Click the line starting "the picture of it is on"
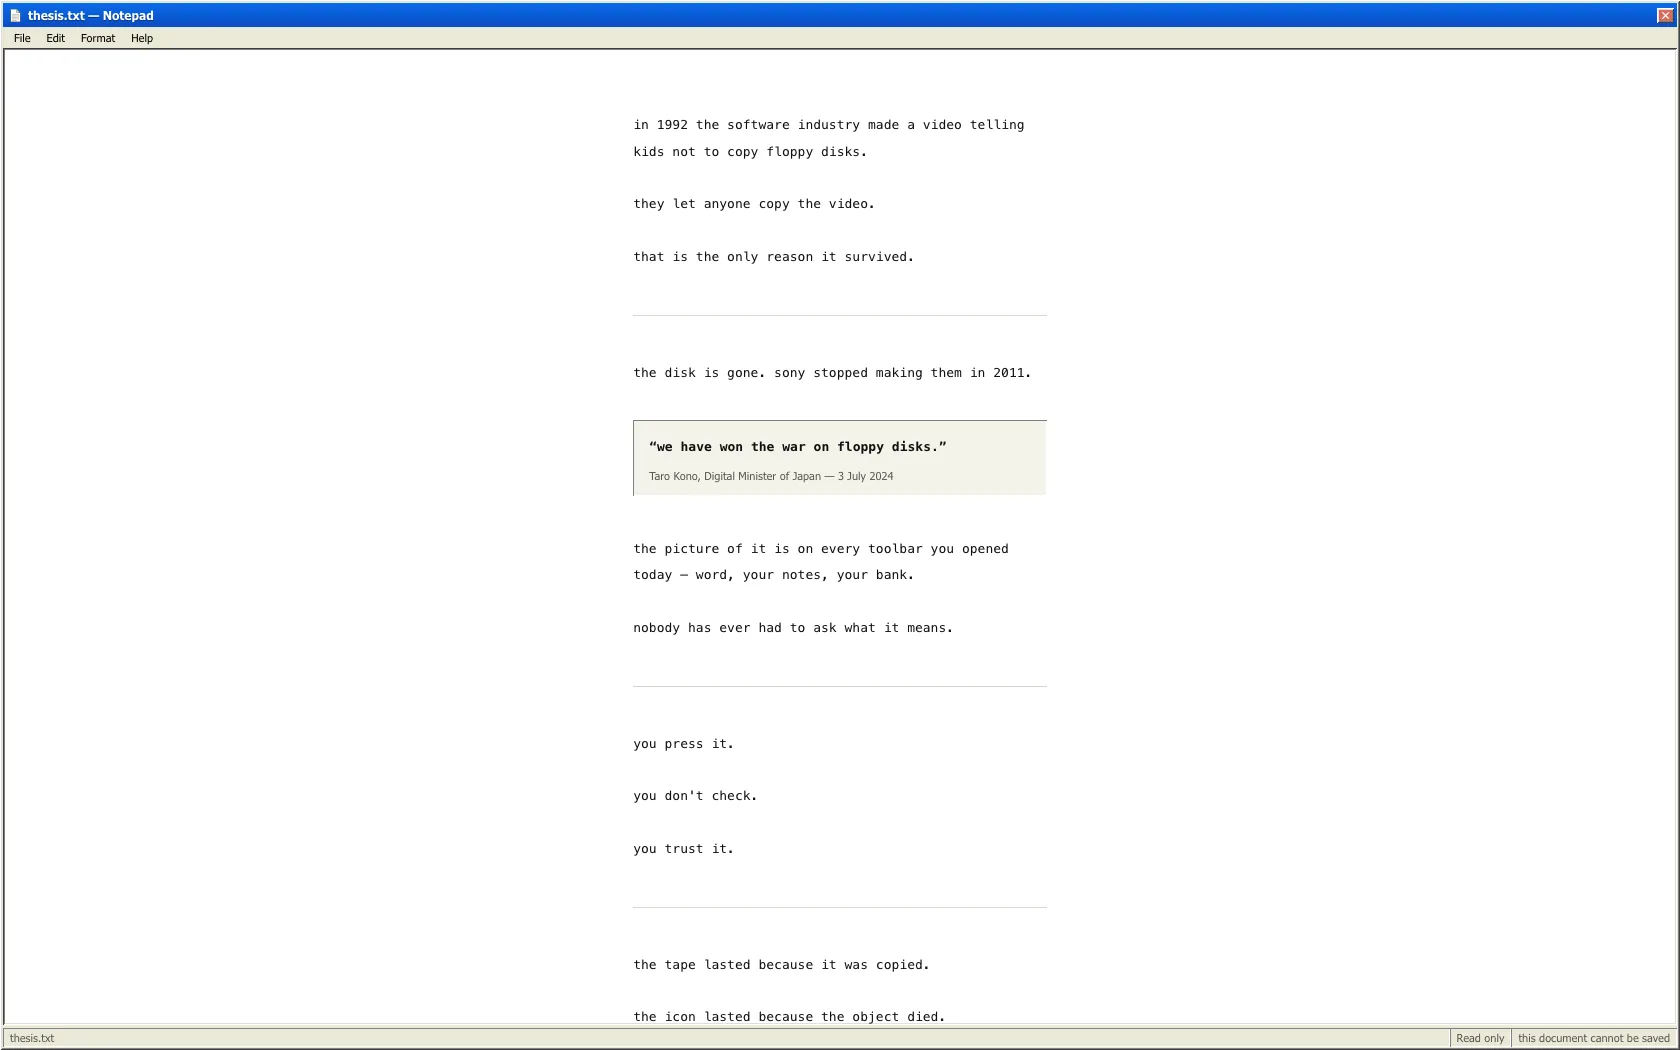Screen dimensions: 1680x1050 [821, 549]
